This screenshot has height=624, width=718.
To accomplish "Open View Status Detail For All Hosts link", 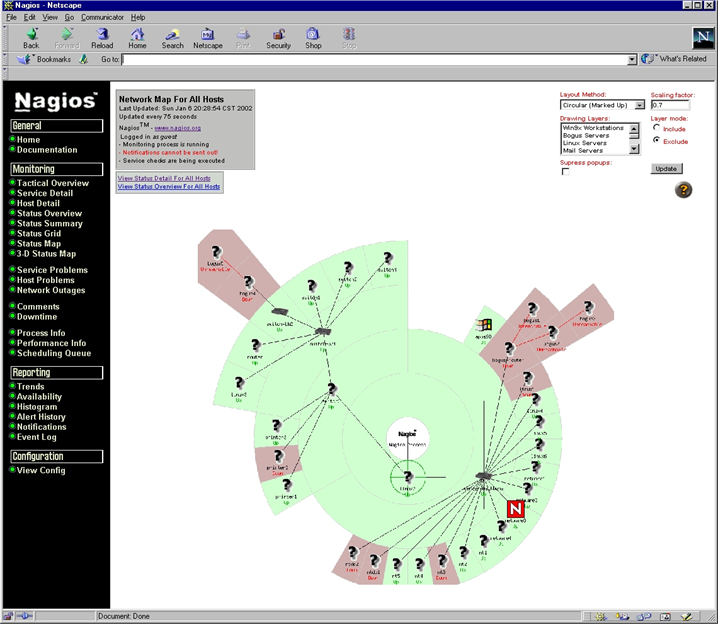I will tap(169, 177).
